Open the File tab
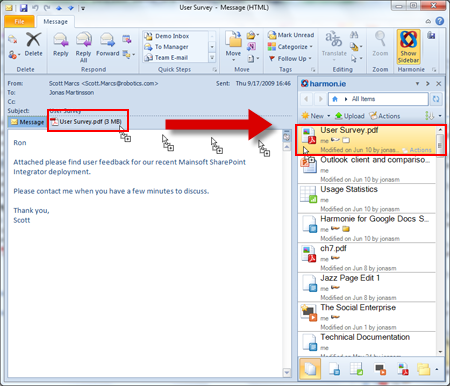This screenshot has width=450, height=386. (x=19, y=21)
